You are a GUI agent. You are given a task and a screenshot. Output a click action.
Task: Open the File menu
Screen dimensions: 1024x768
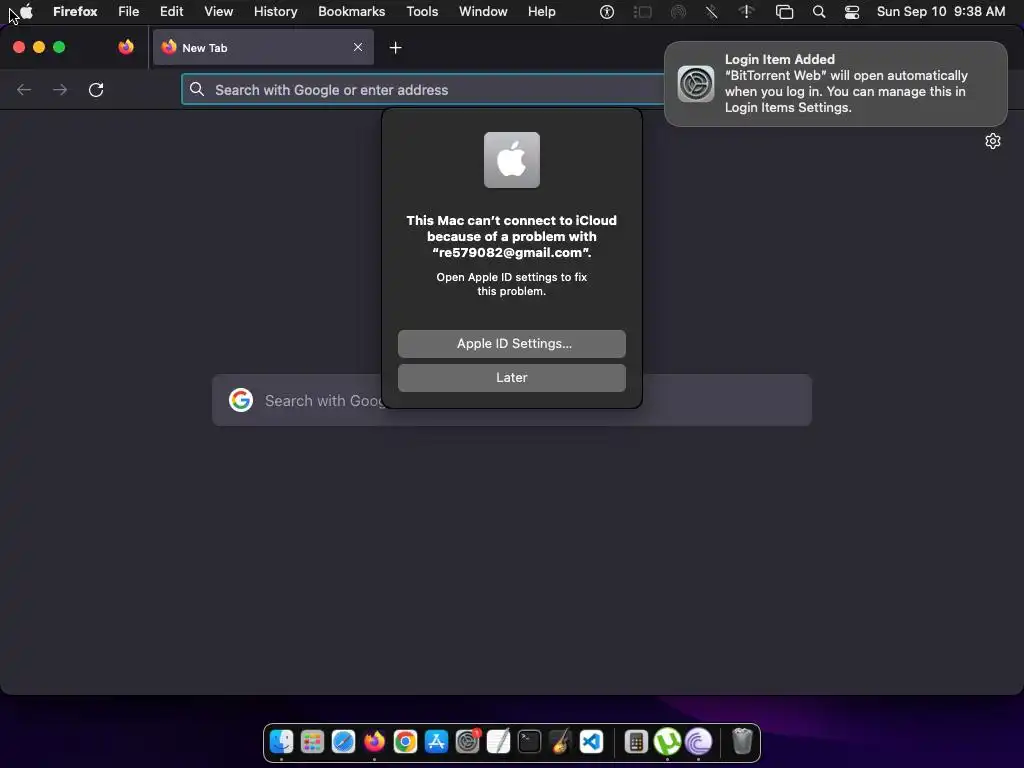(129, 11)
